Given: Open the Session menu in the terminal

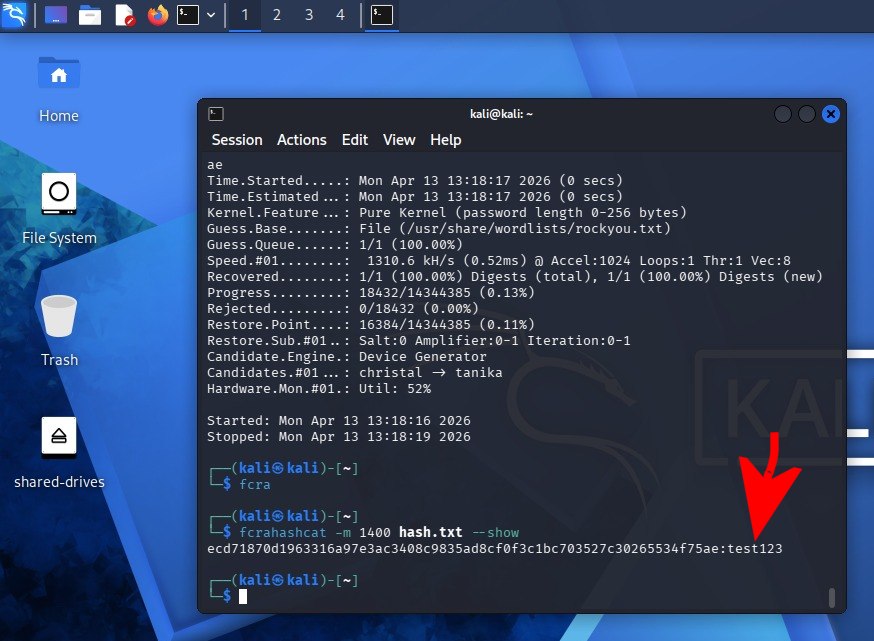Looking at the screenshot, I should click(237, 140).
